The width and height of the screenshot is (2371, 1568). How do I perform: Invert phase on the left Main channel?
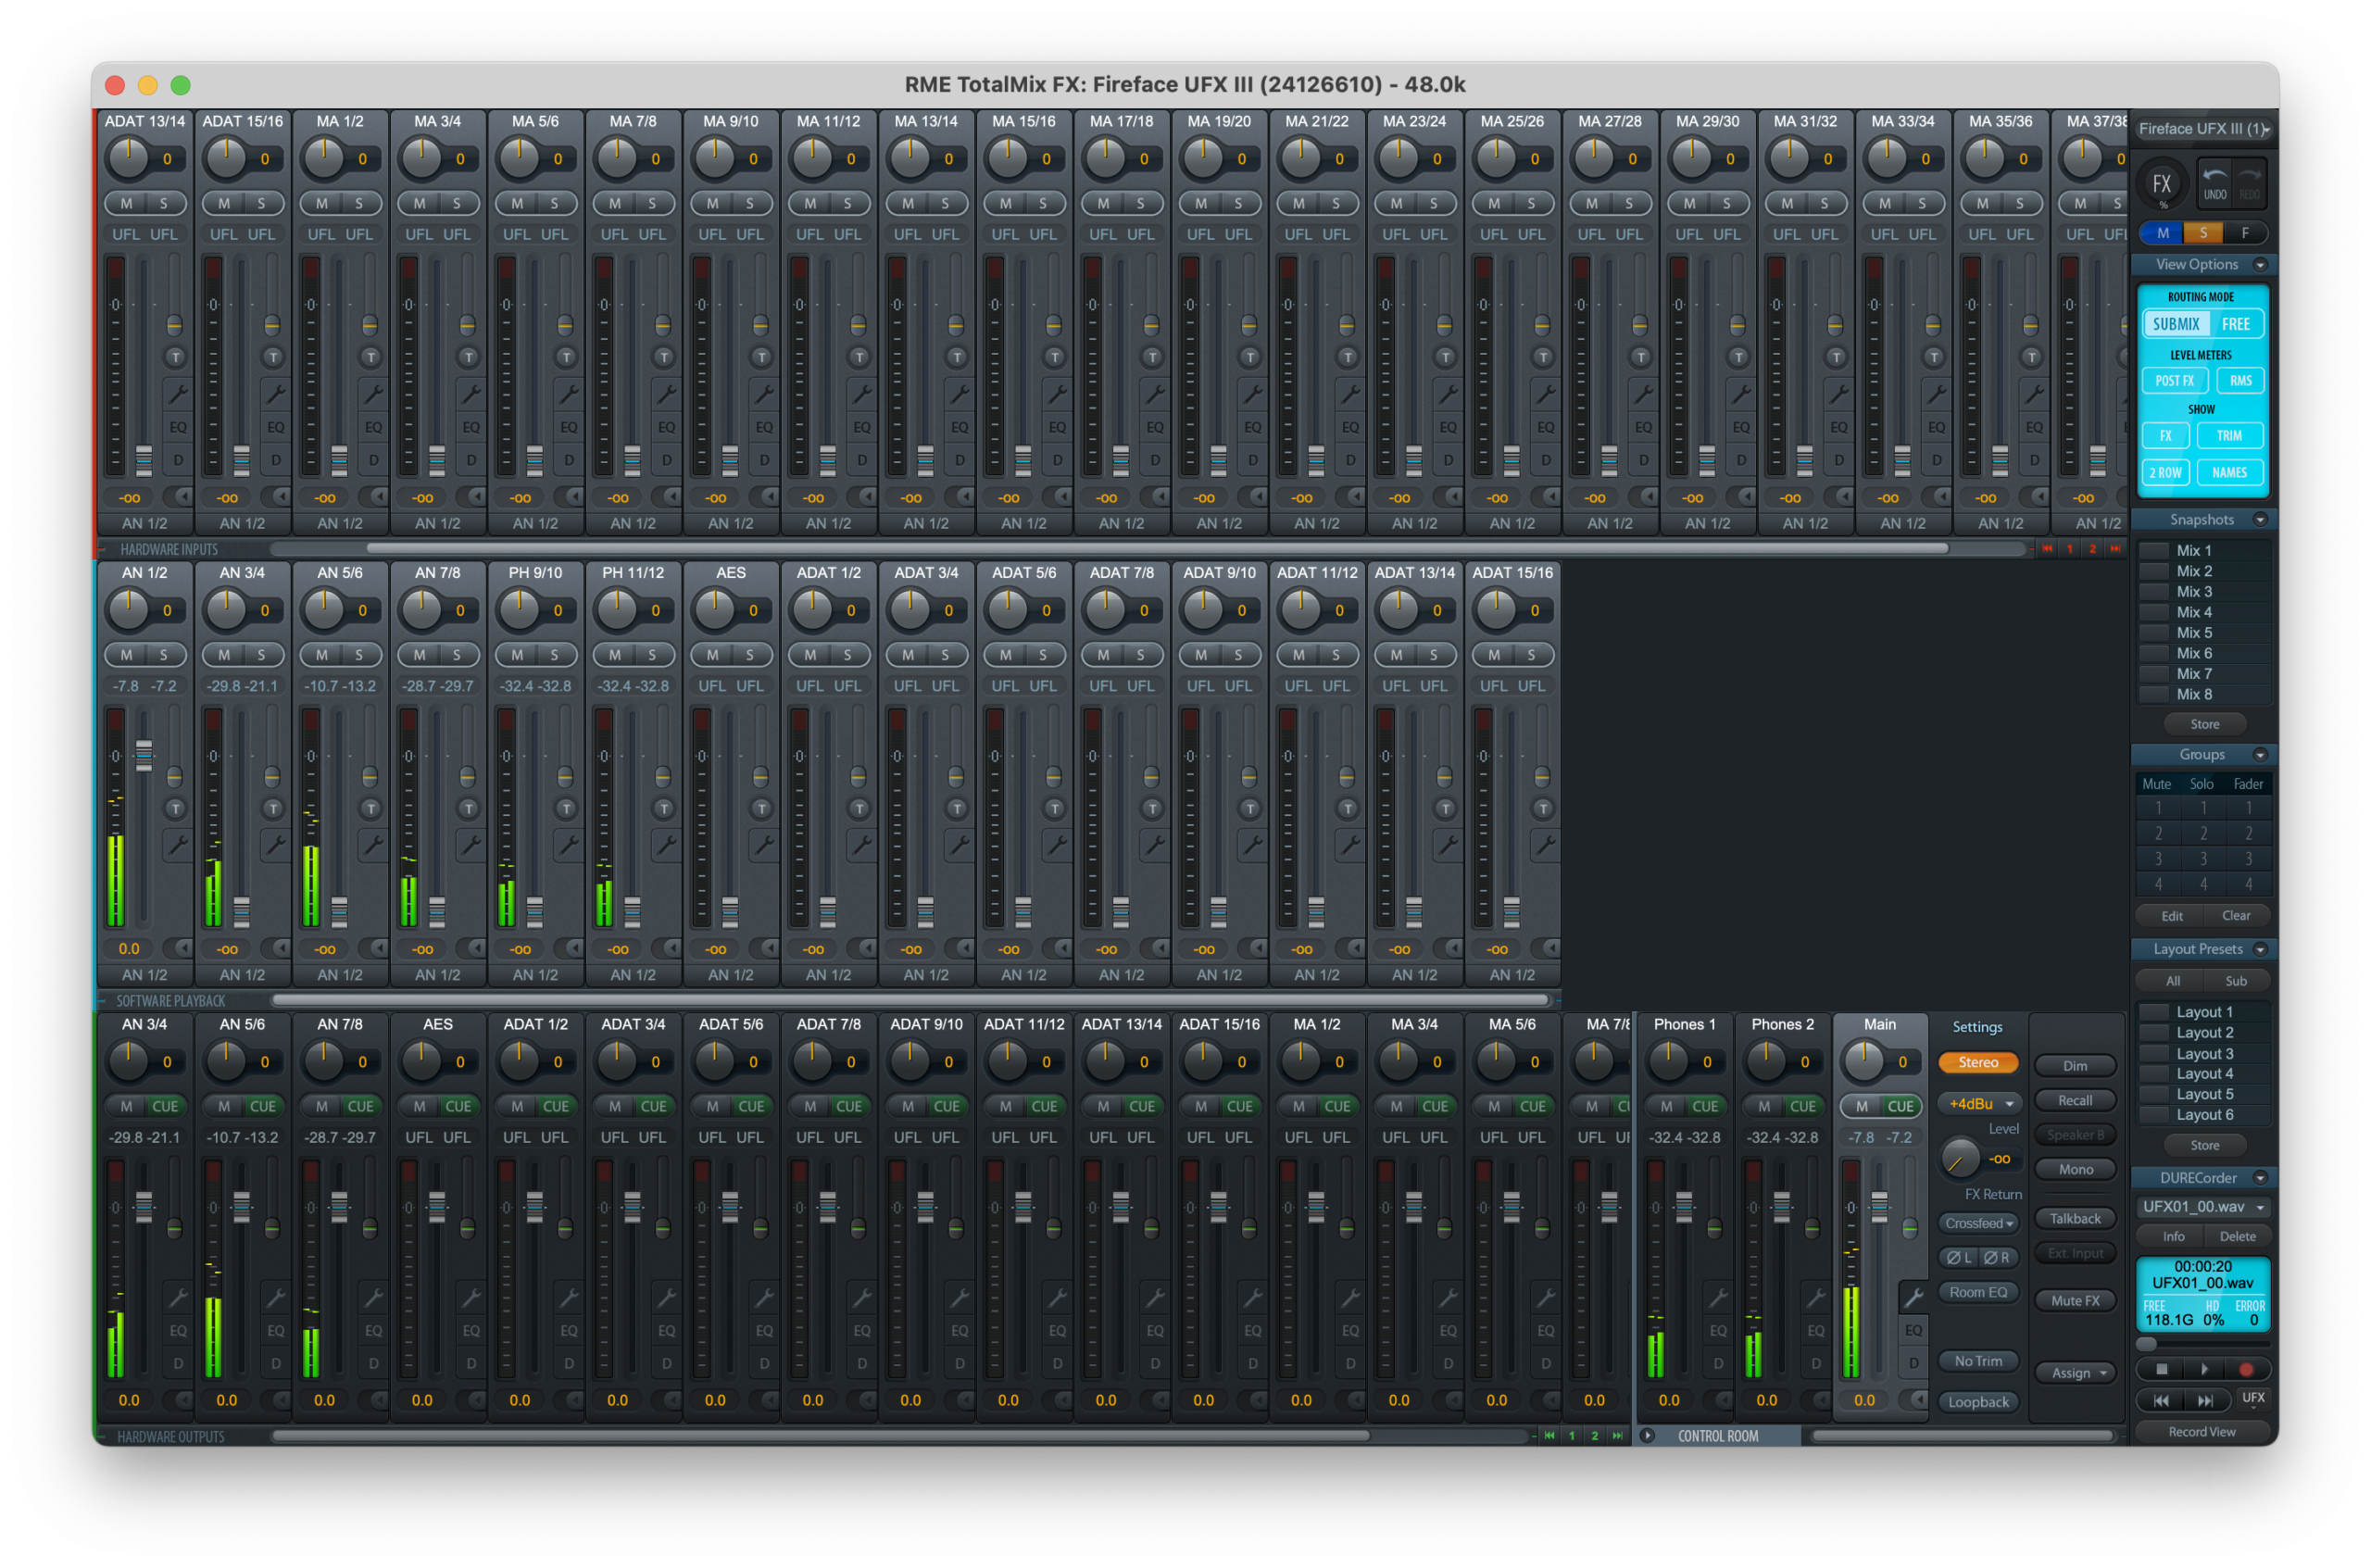[x=1959, y=1257]
